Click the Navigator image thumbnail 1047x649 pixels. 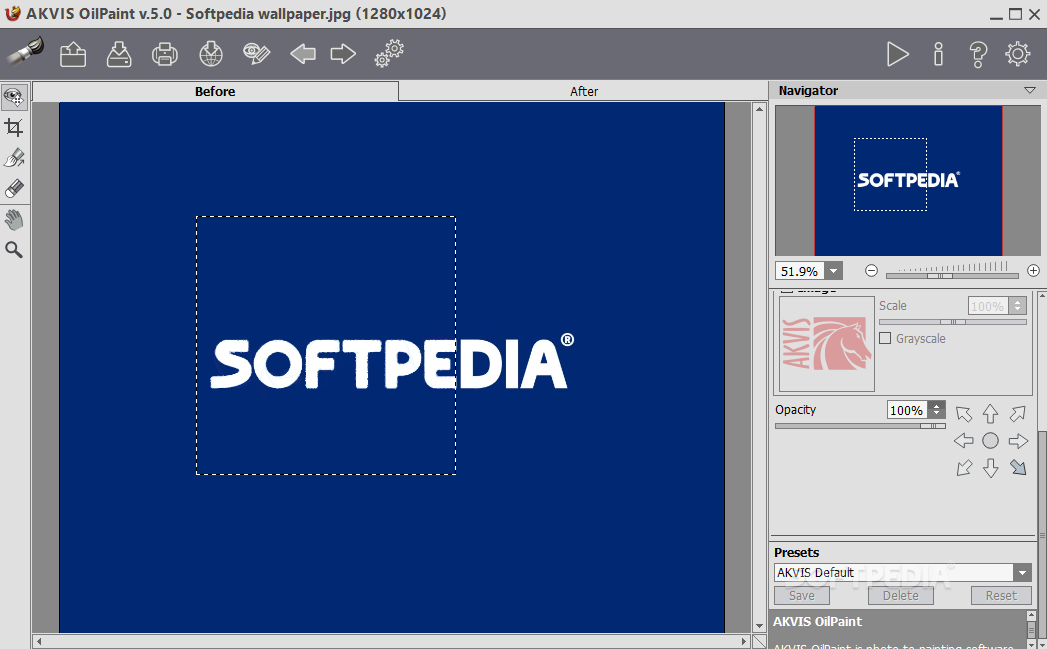[907, 180]
